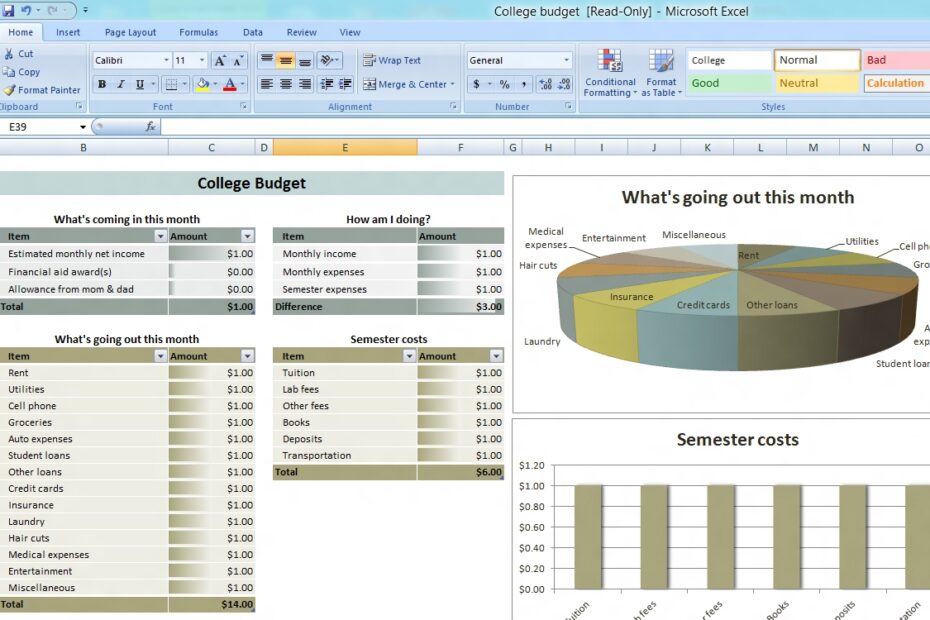Screen dimensions: 930x620
Task: Open Conditional Formatting
Action: coord(608,72)
